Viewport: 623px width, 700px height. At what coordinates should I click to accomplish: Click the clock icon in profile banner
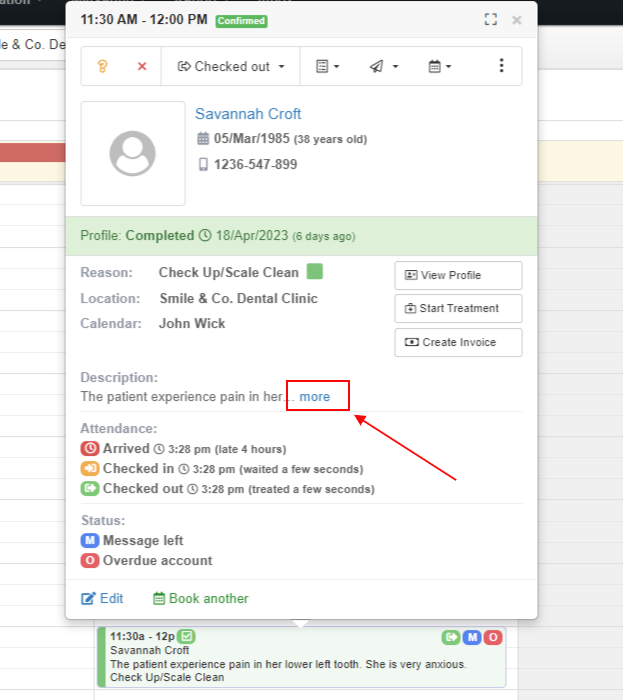[x=205, y=235]
